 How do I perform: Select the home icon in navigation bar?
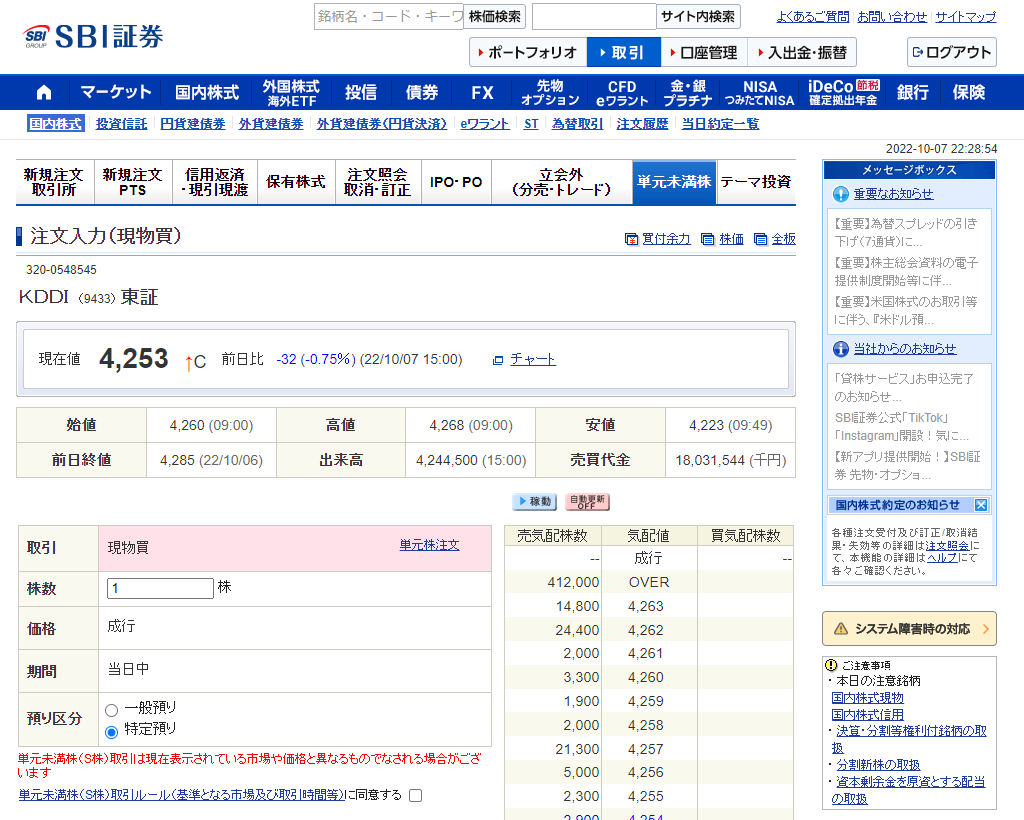tap(42, 91)
